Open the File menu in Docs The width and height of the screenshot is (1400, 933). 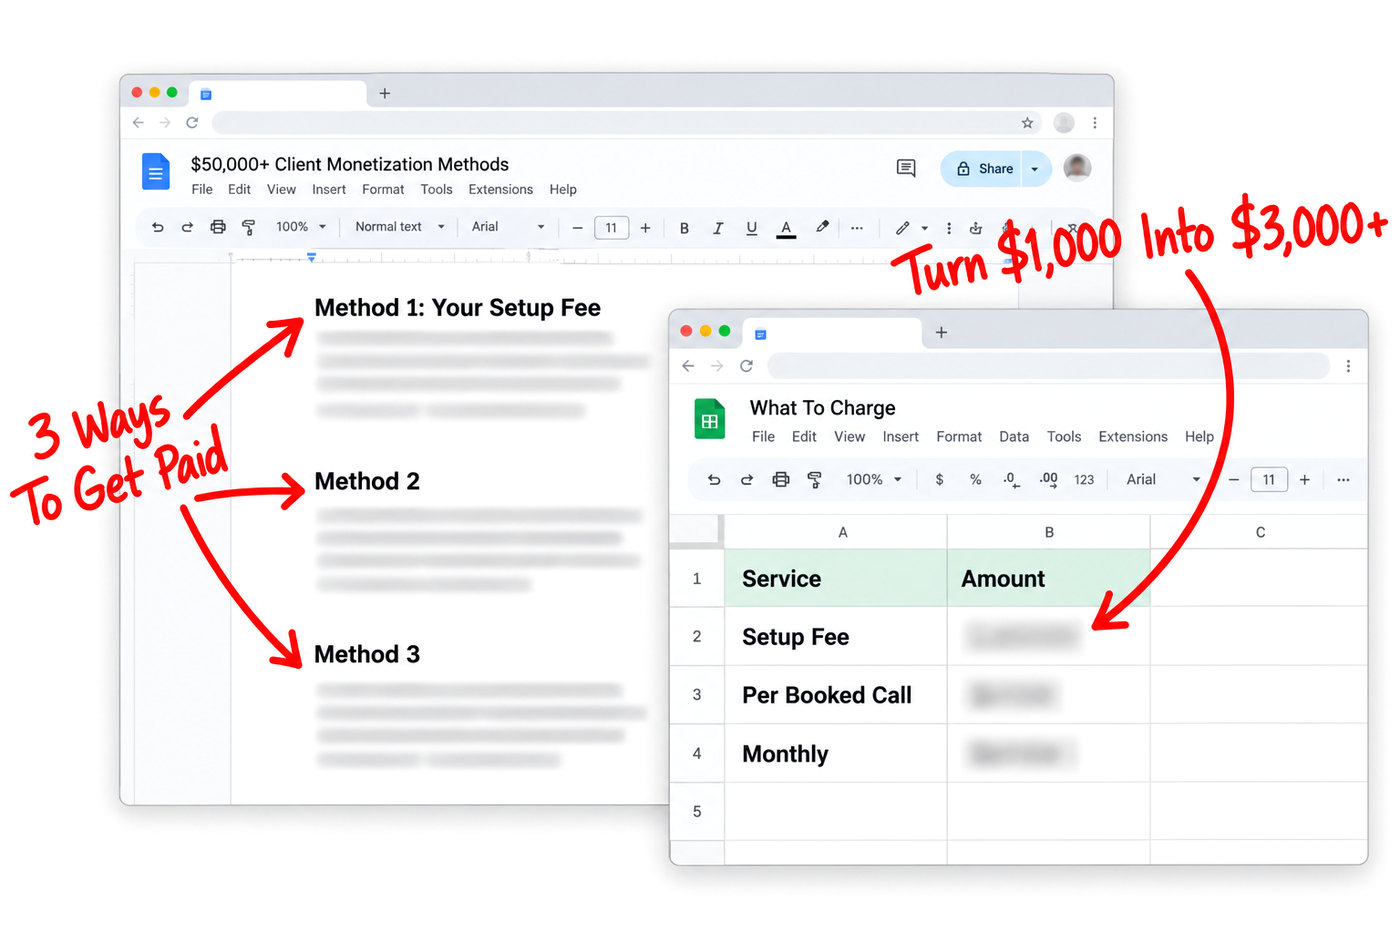click(202, 189)
